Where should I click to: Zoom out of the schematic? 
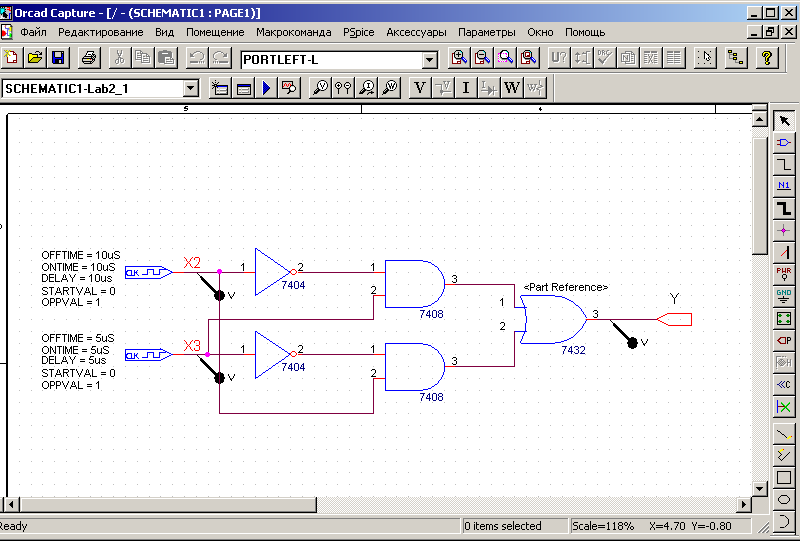coord(482,58)
